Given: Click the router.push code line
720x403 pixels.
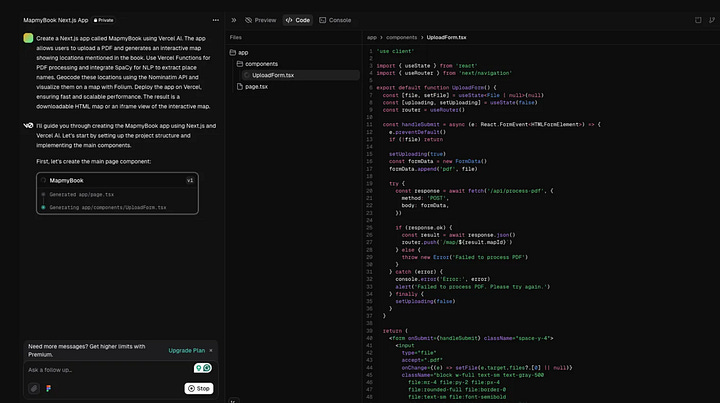Looking at the screenshot, I should 456,242.
